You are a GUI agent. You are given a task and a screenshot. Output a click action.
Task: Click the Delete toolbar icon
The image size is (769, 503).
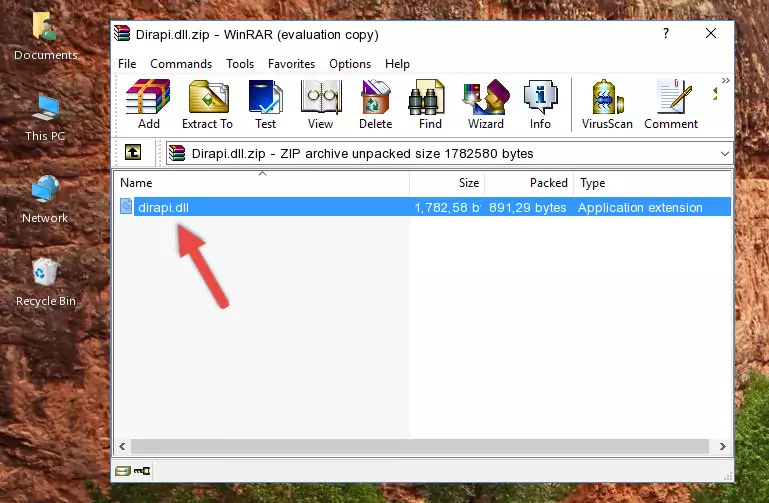[376, 104]
